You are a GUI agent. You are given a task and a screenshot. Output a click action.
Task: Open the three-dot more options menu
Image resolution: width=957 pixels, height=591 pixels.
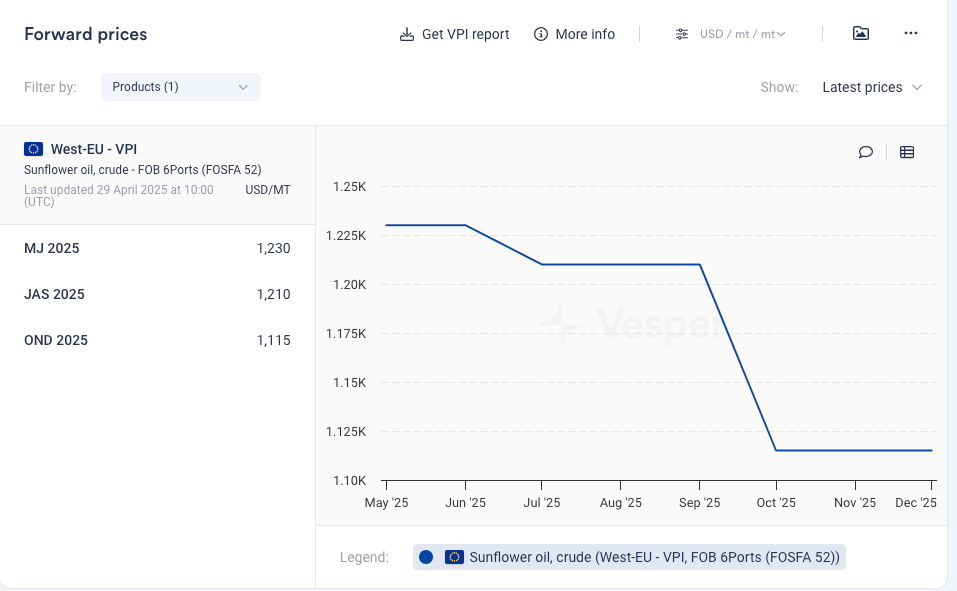click(910, 33)
